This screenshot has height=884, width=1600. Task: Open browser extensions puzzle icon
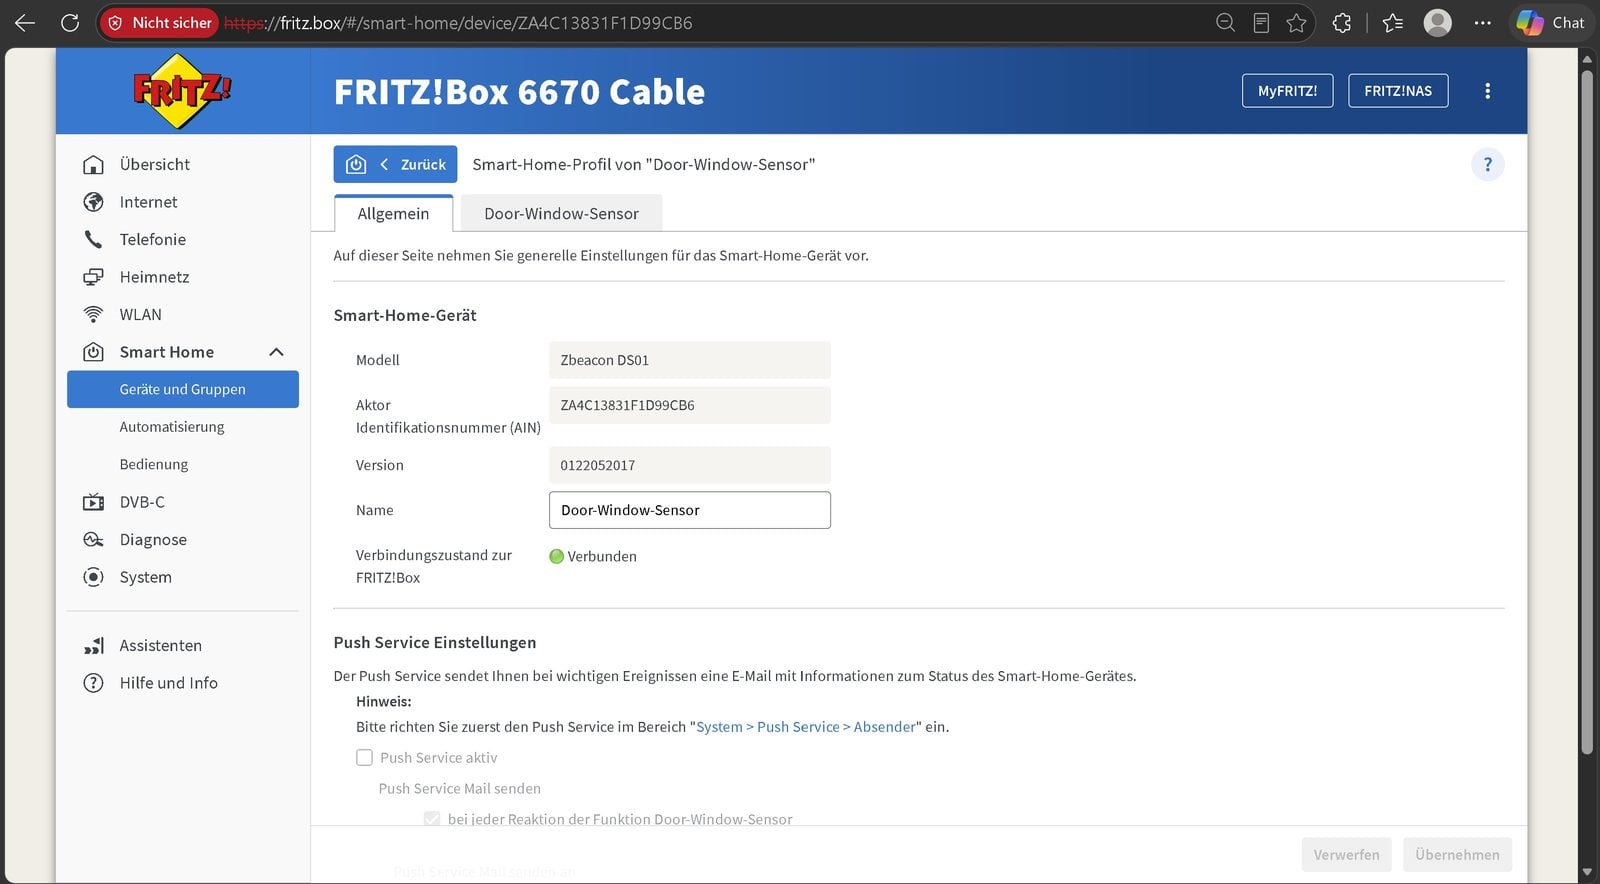click(1342, 23)
